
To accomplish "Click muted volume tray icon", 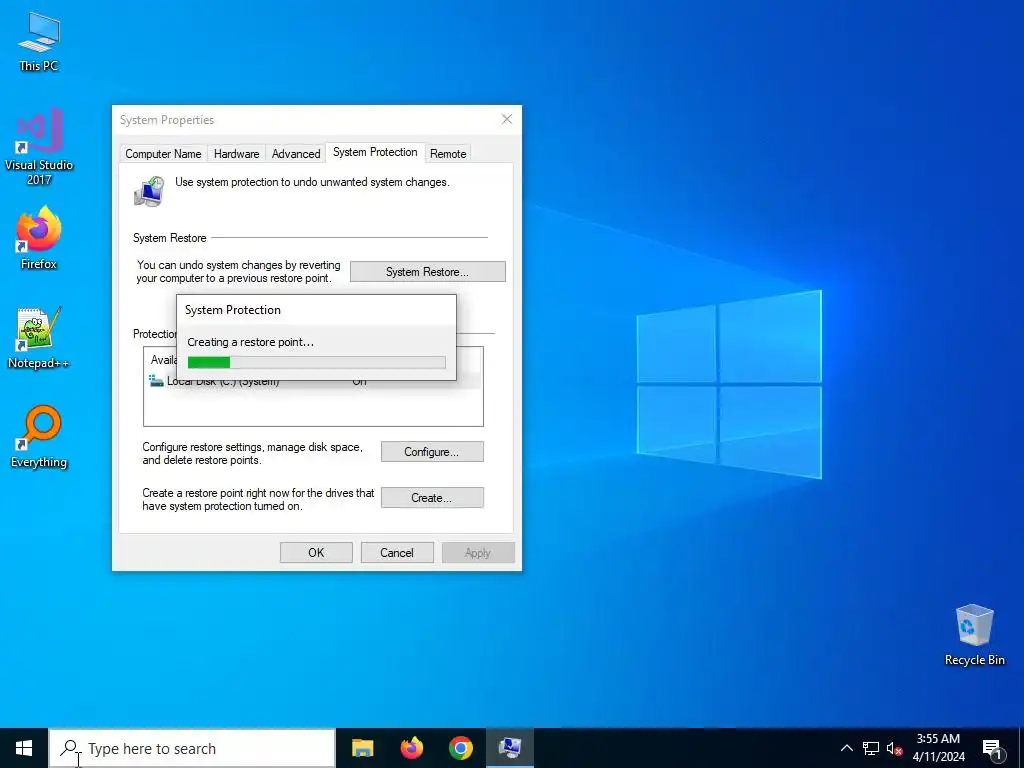I will click(894, 748).
